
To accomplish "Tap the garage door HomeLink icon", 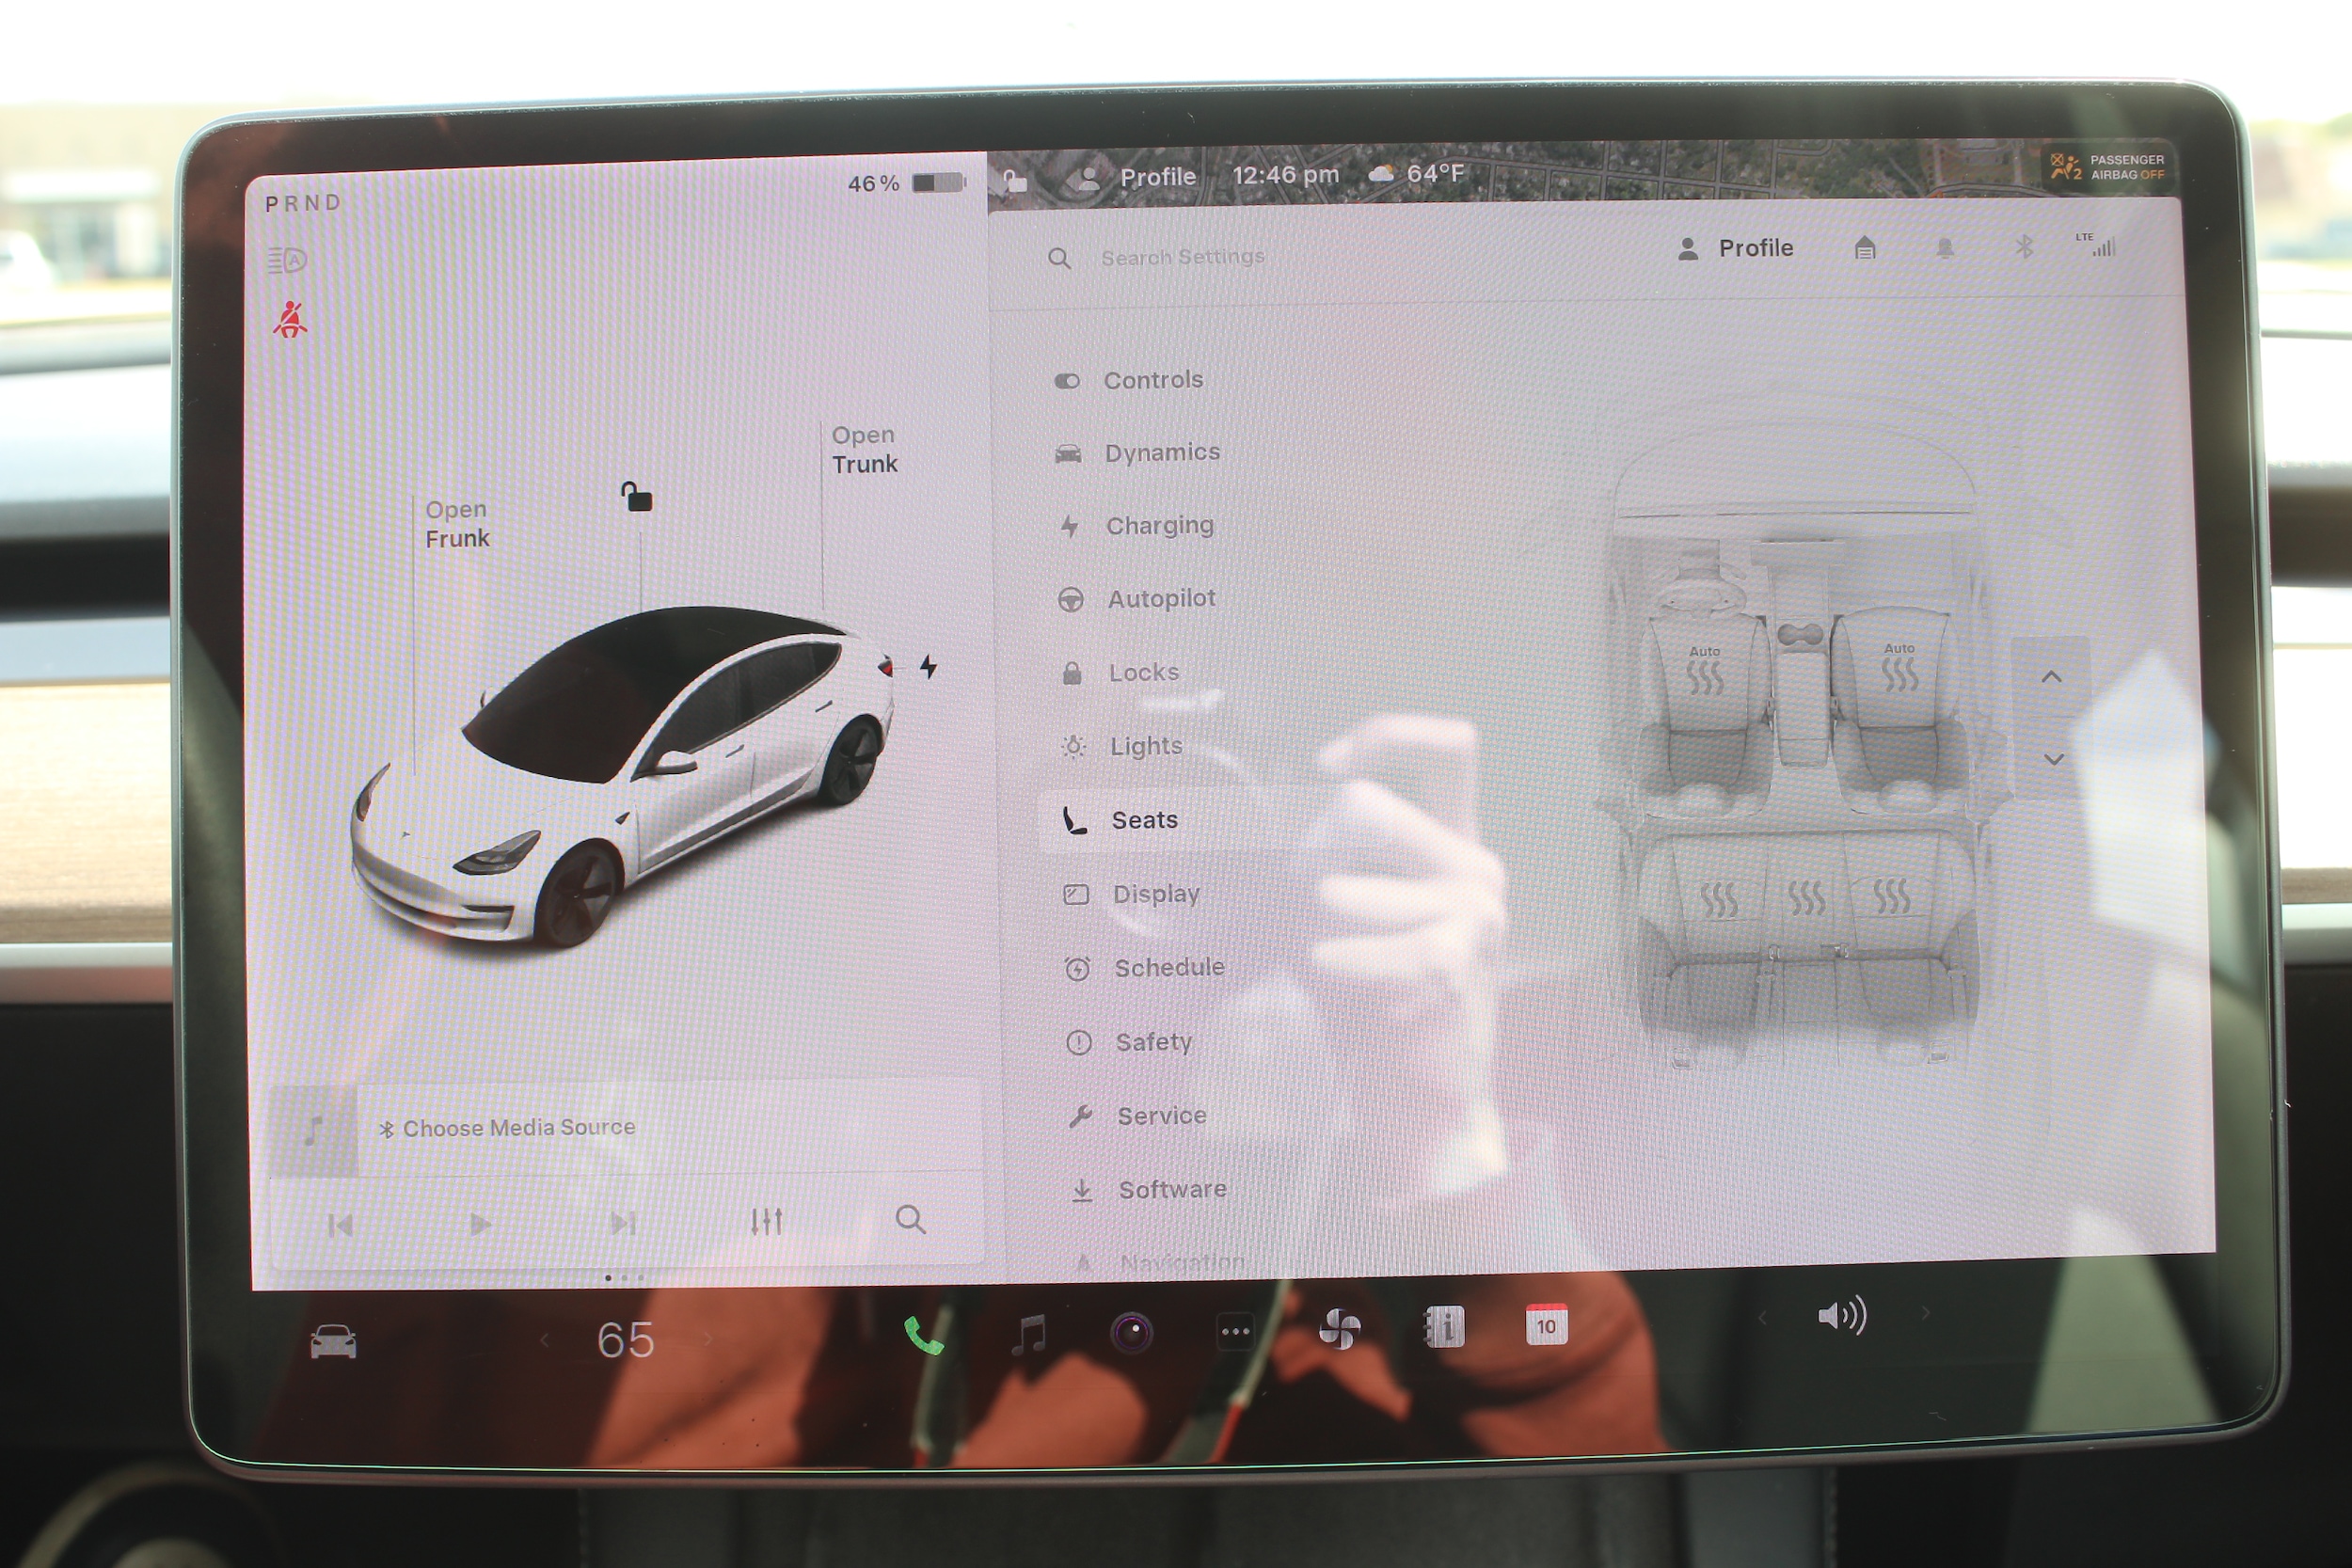I will [x=1864, y=248].
